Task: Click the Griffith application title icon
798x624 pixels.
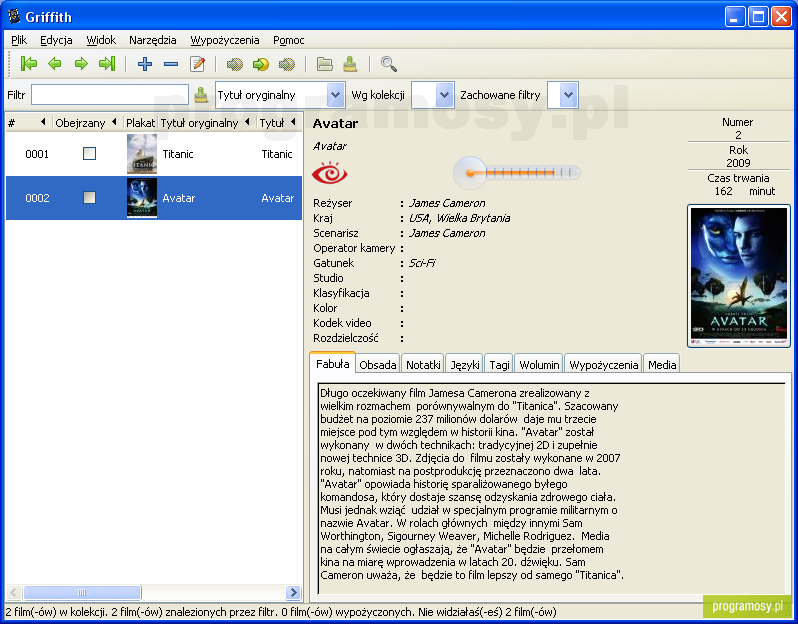Action: point(14,16)
